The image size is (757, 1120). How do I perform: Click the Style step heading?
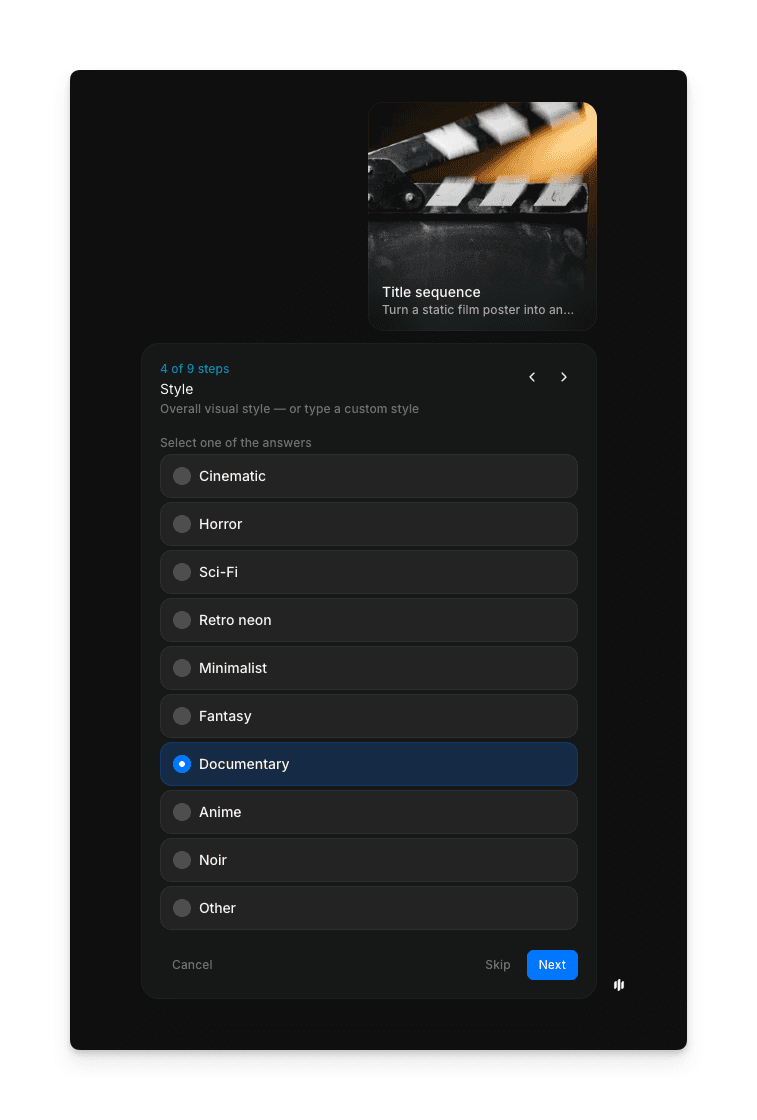[x=177, y=389]
